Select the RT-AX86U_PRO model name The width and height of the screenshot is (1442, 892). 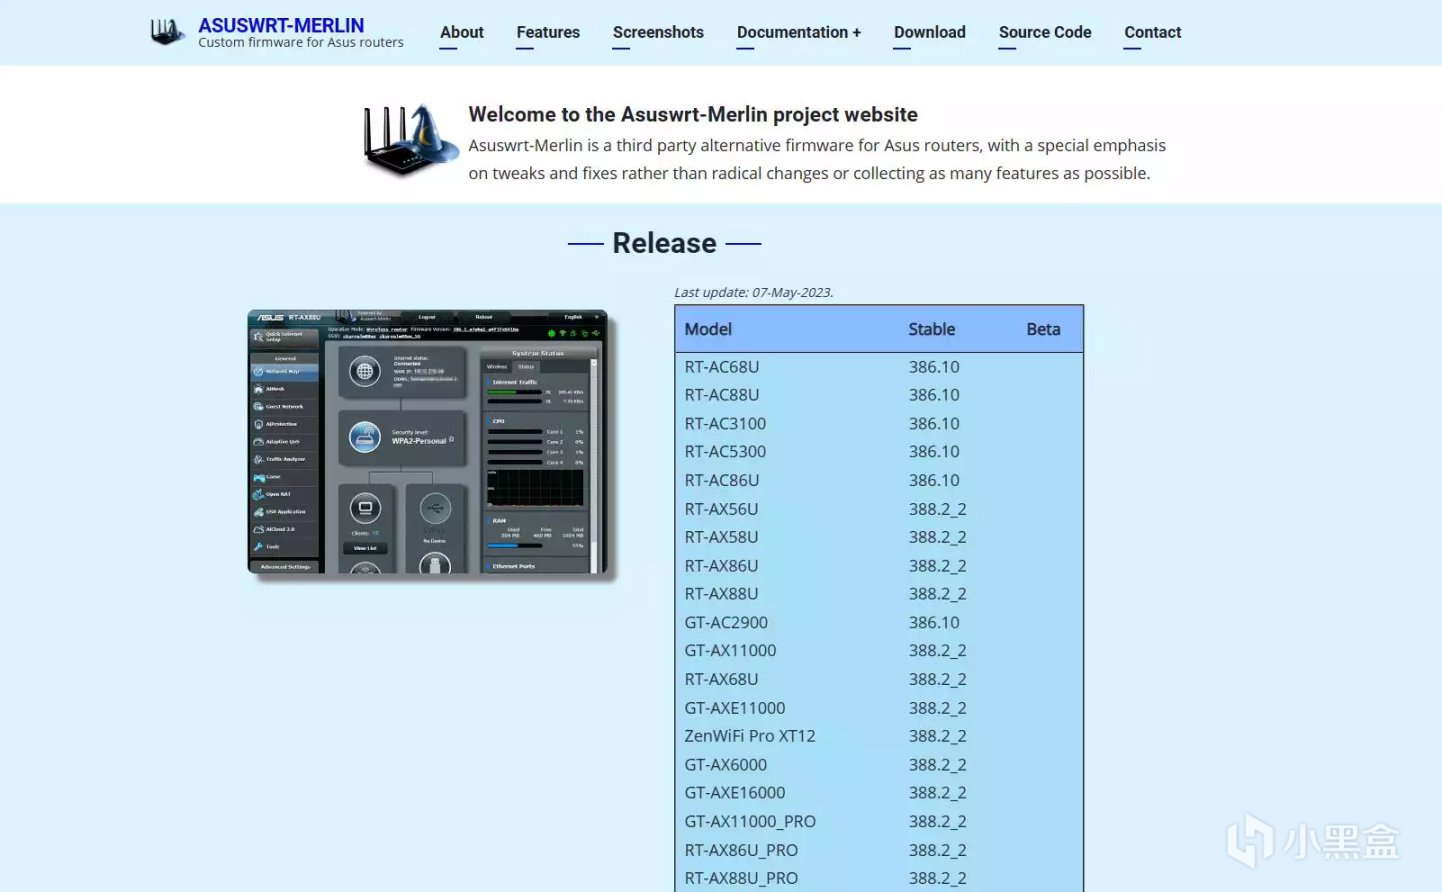click(741, 850)
